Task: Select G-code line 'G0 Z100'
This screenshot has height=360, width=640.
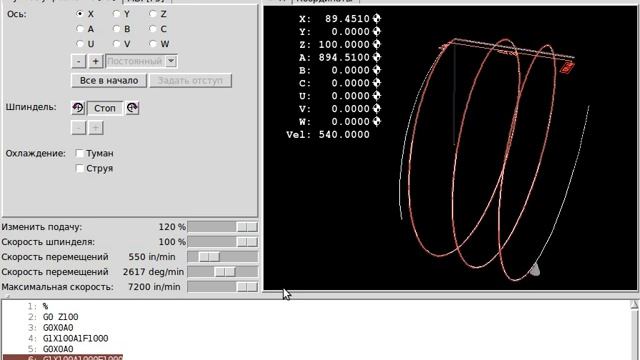Action: tap(60, 317)
